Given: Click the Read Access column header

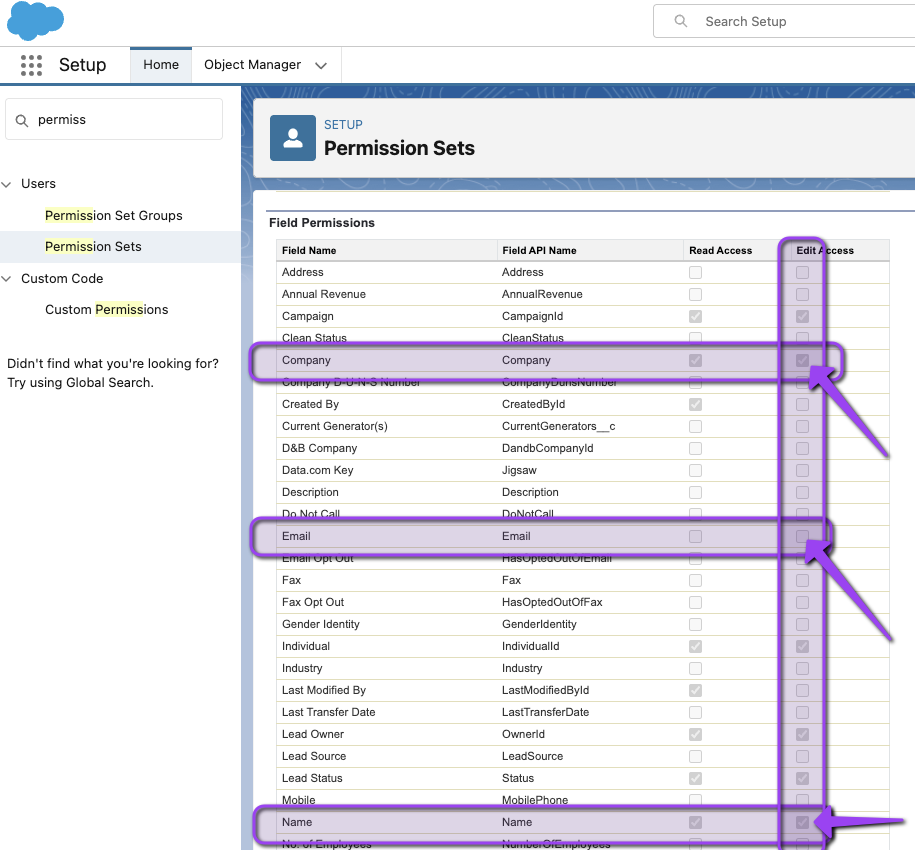Looking at the screenshot, I should [x=720, y=250].
